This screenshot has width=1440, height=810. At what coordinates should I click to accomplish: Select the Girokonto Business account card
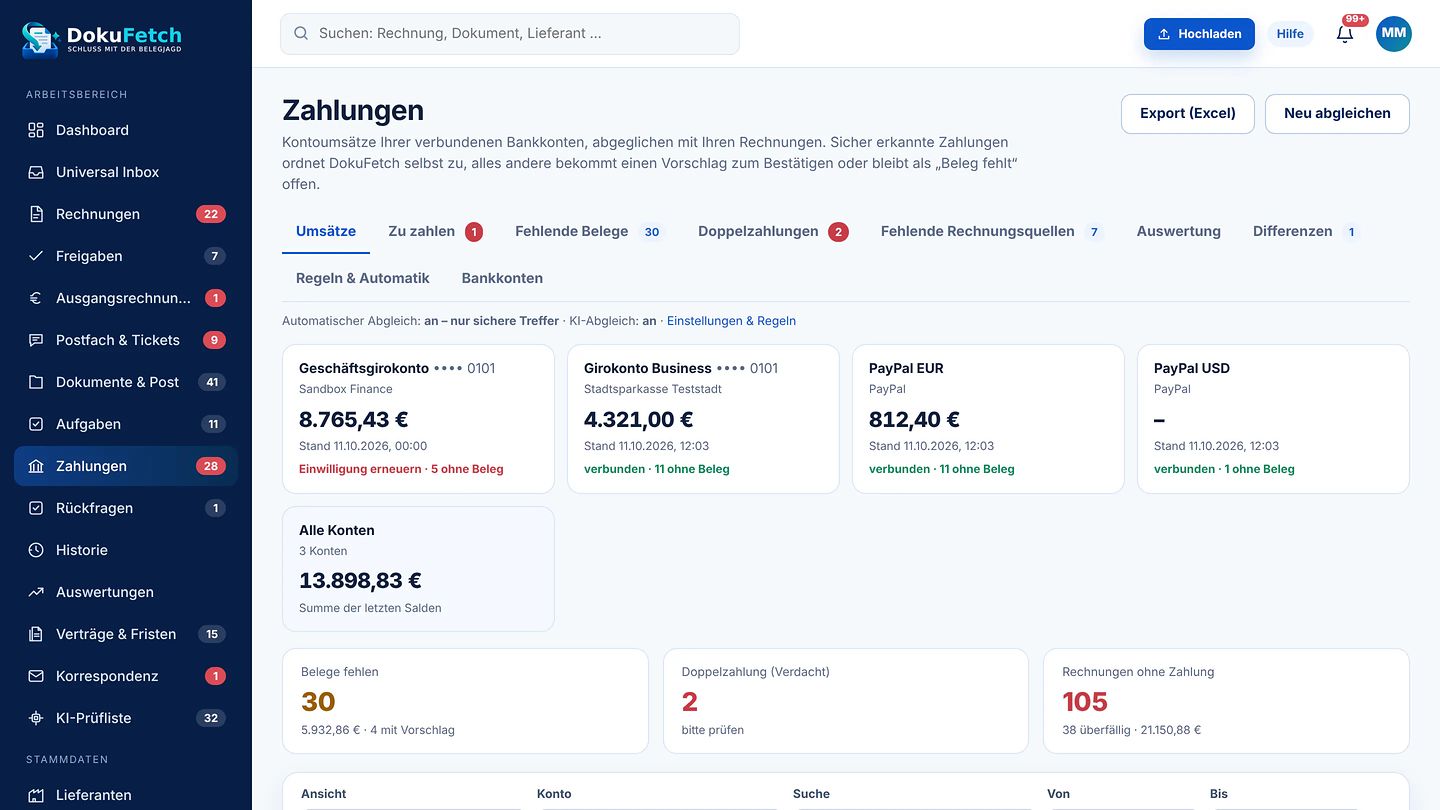tap(703, 419)
